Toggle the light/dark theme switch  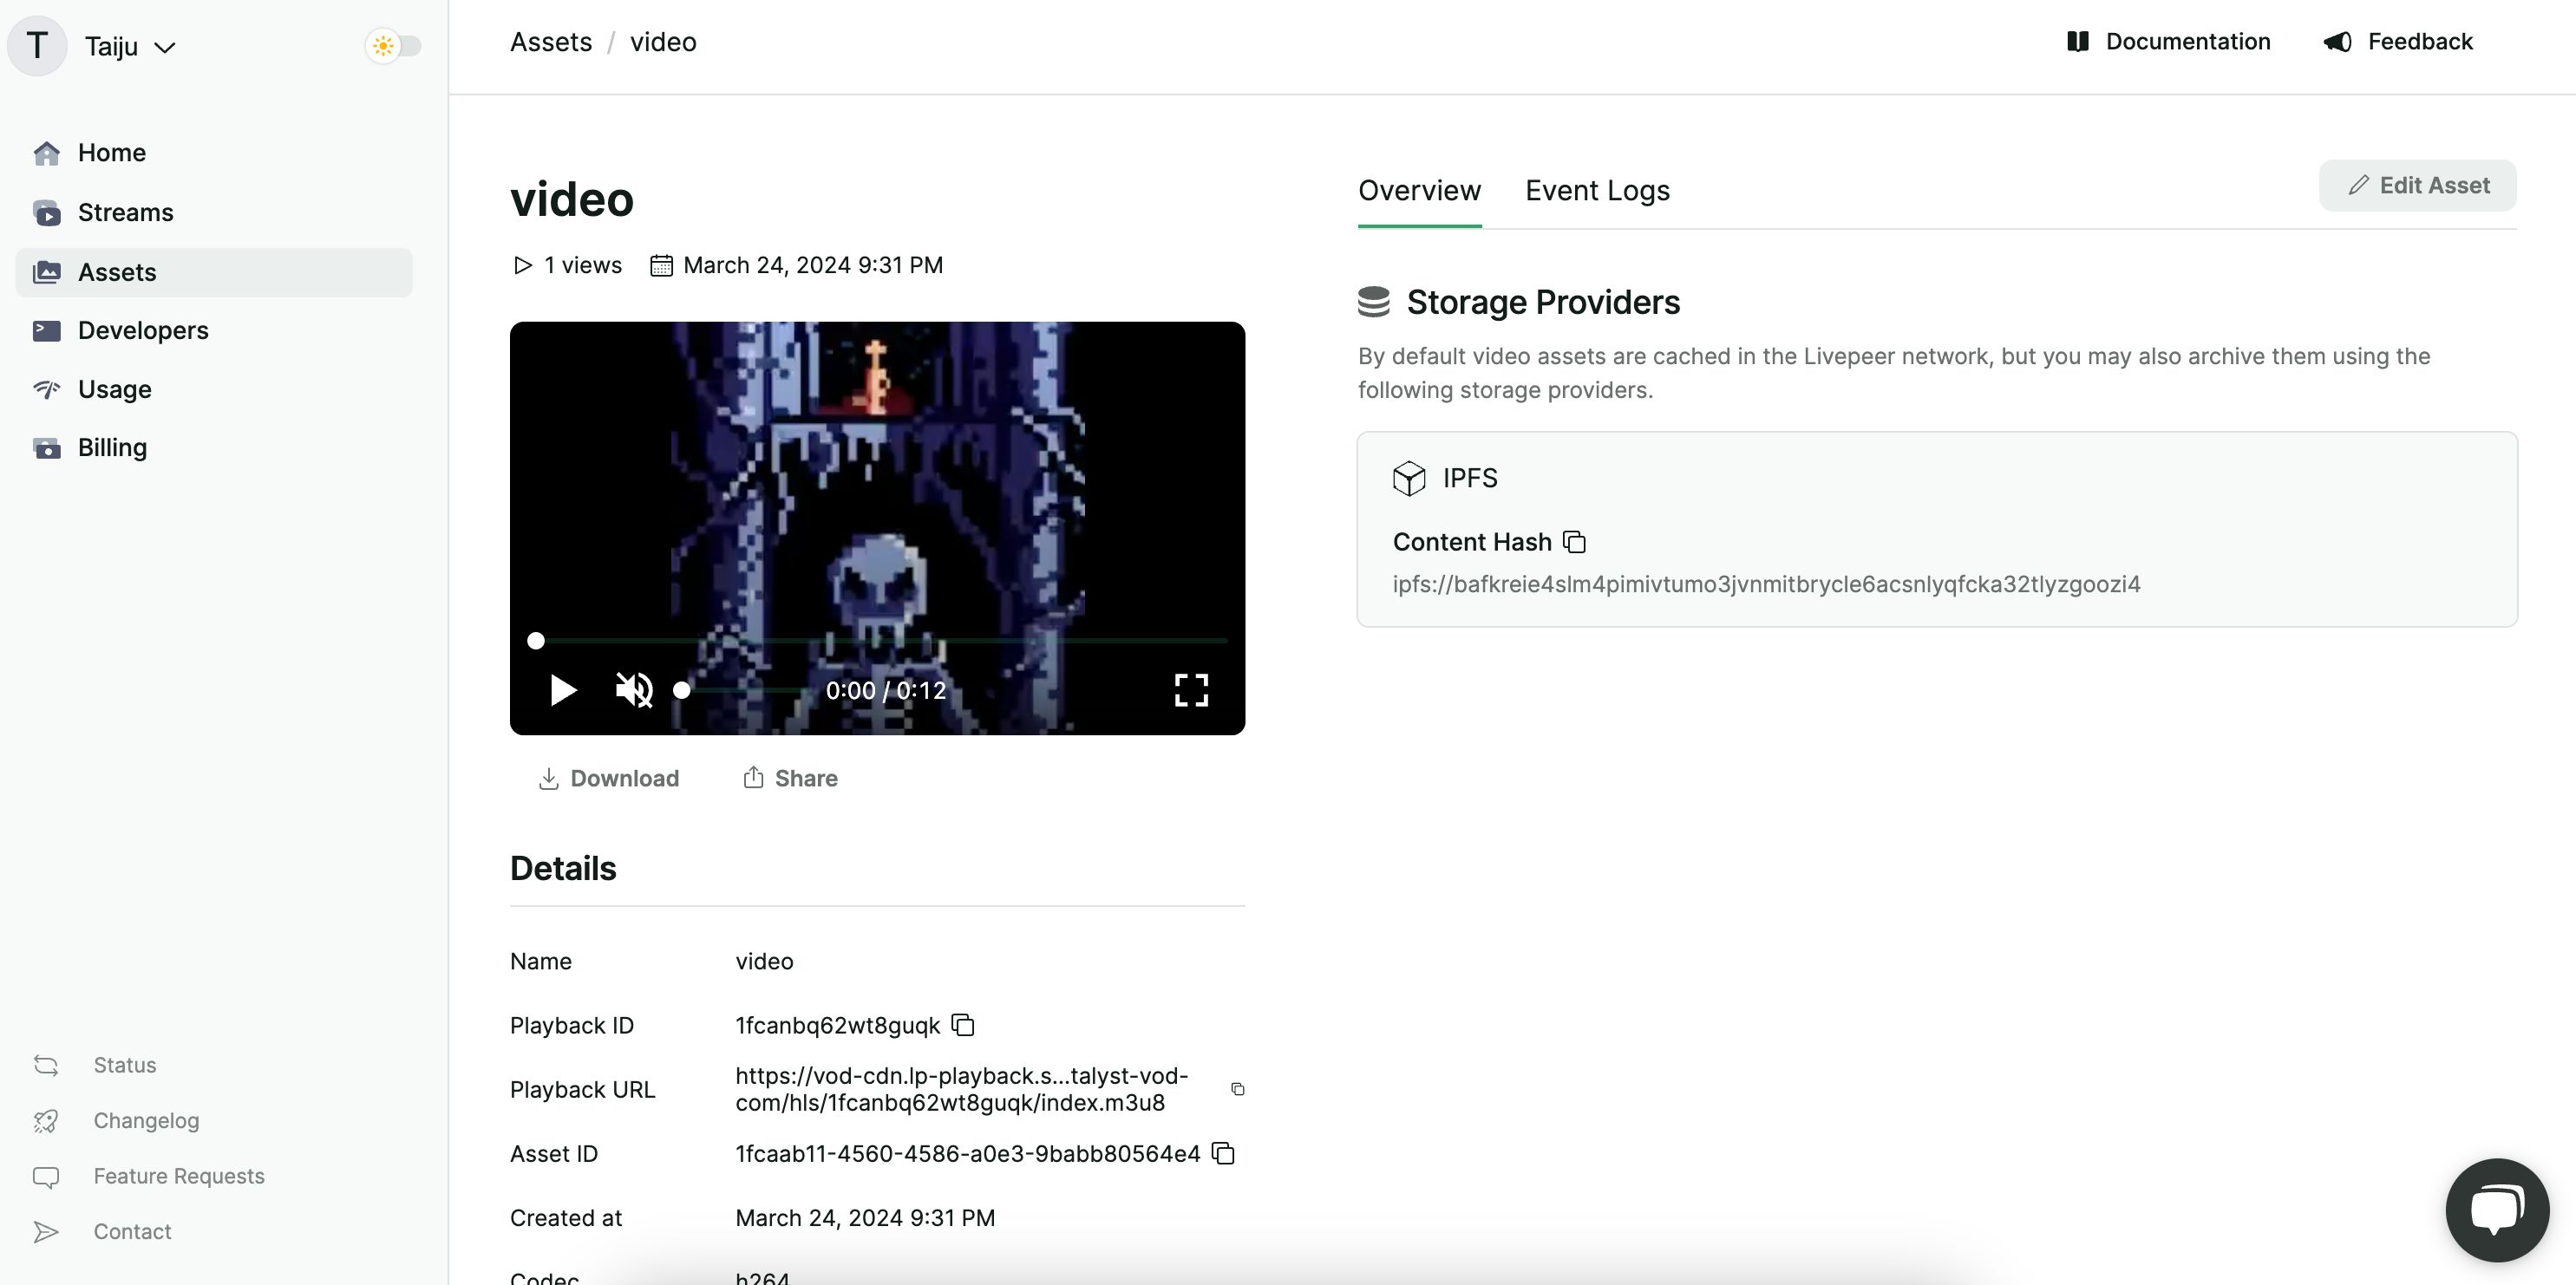[x=394, y=46]
